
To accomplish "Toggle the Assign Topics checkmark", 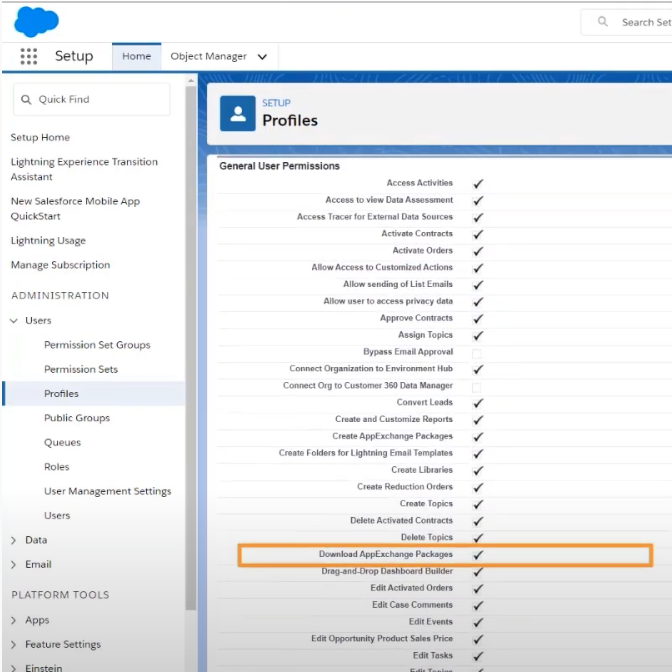I will [477, 336].
